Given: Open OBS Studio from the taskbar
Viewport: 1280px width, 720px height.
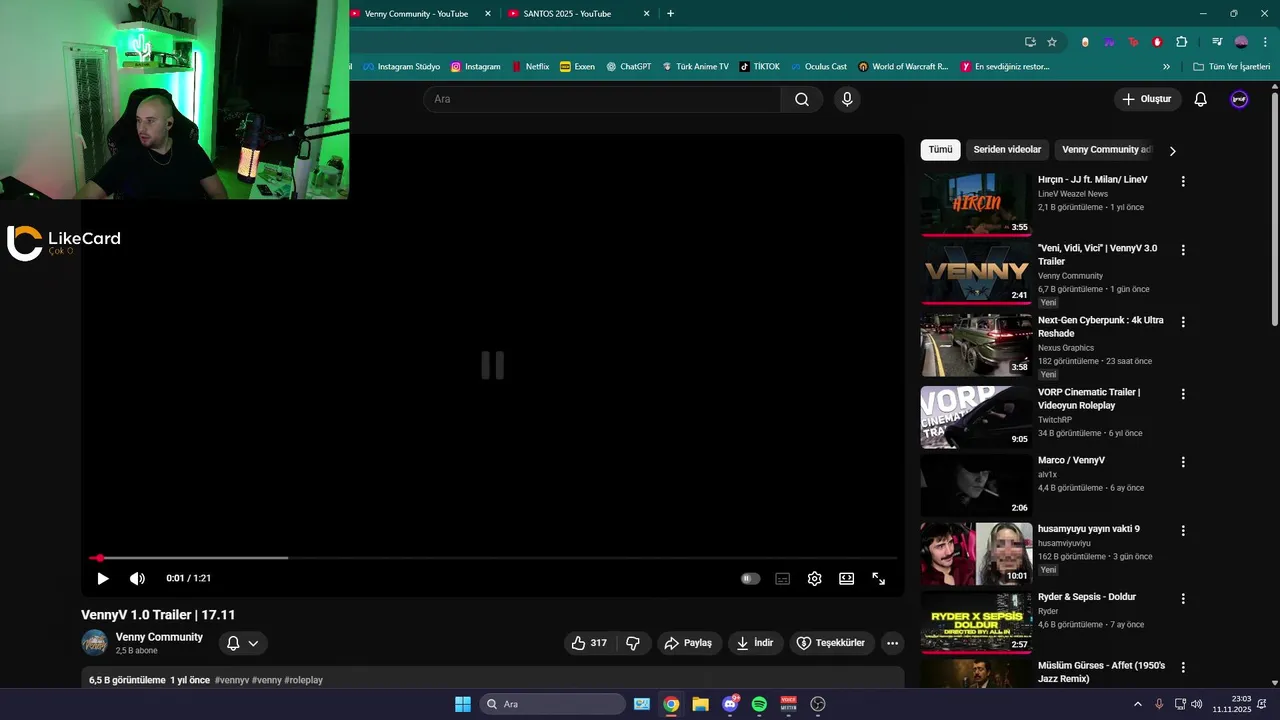Looking at the screenshot, I should [x=818, y=704].
